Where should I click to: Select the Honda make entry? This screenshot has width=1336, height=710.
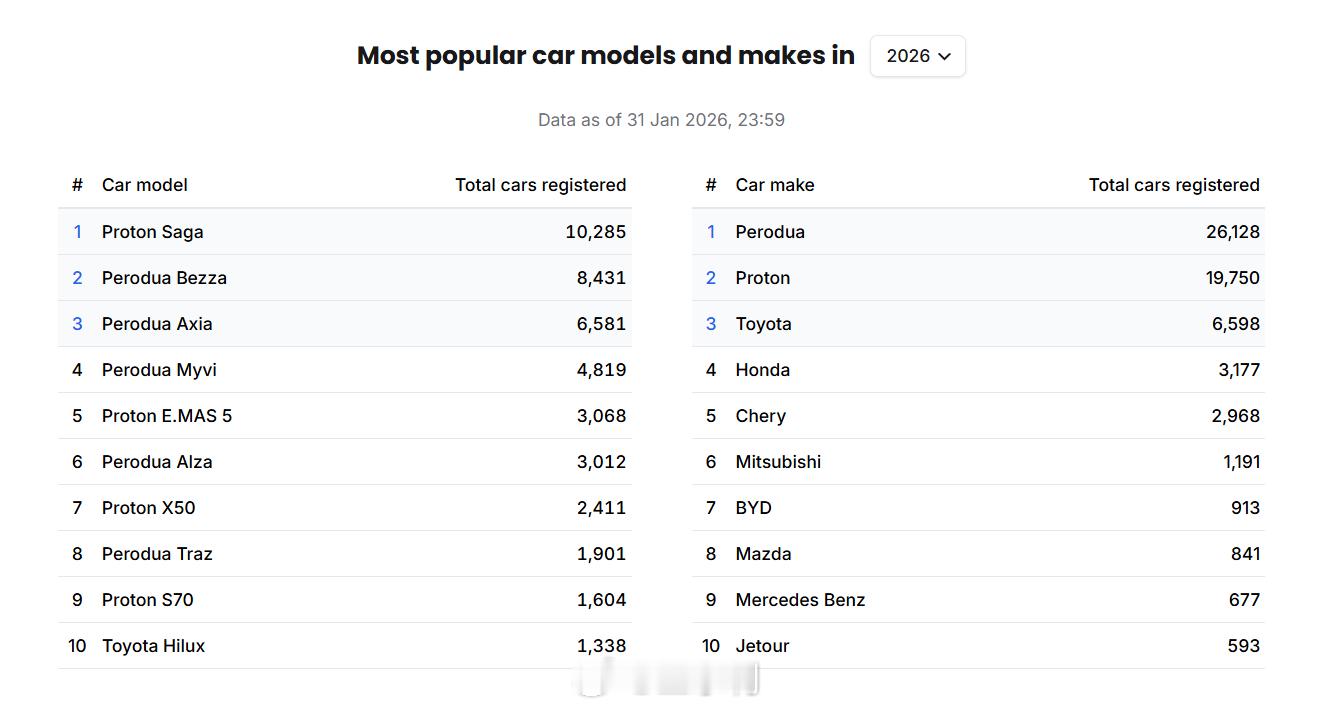(762, 370)
